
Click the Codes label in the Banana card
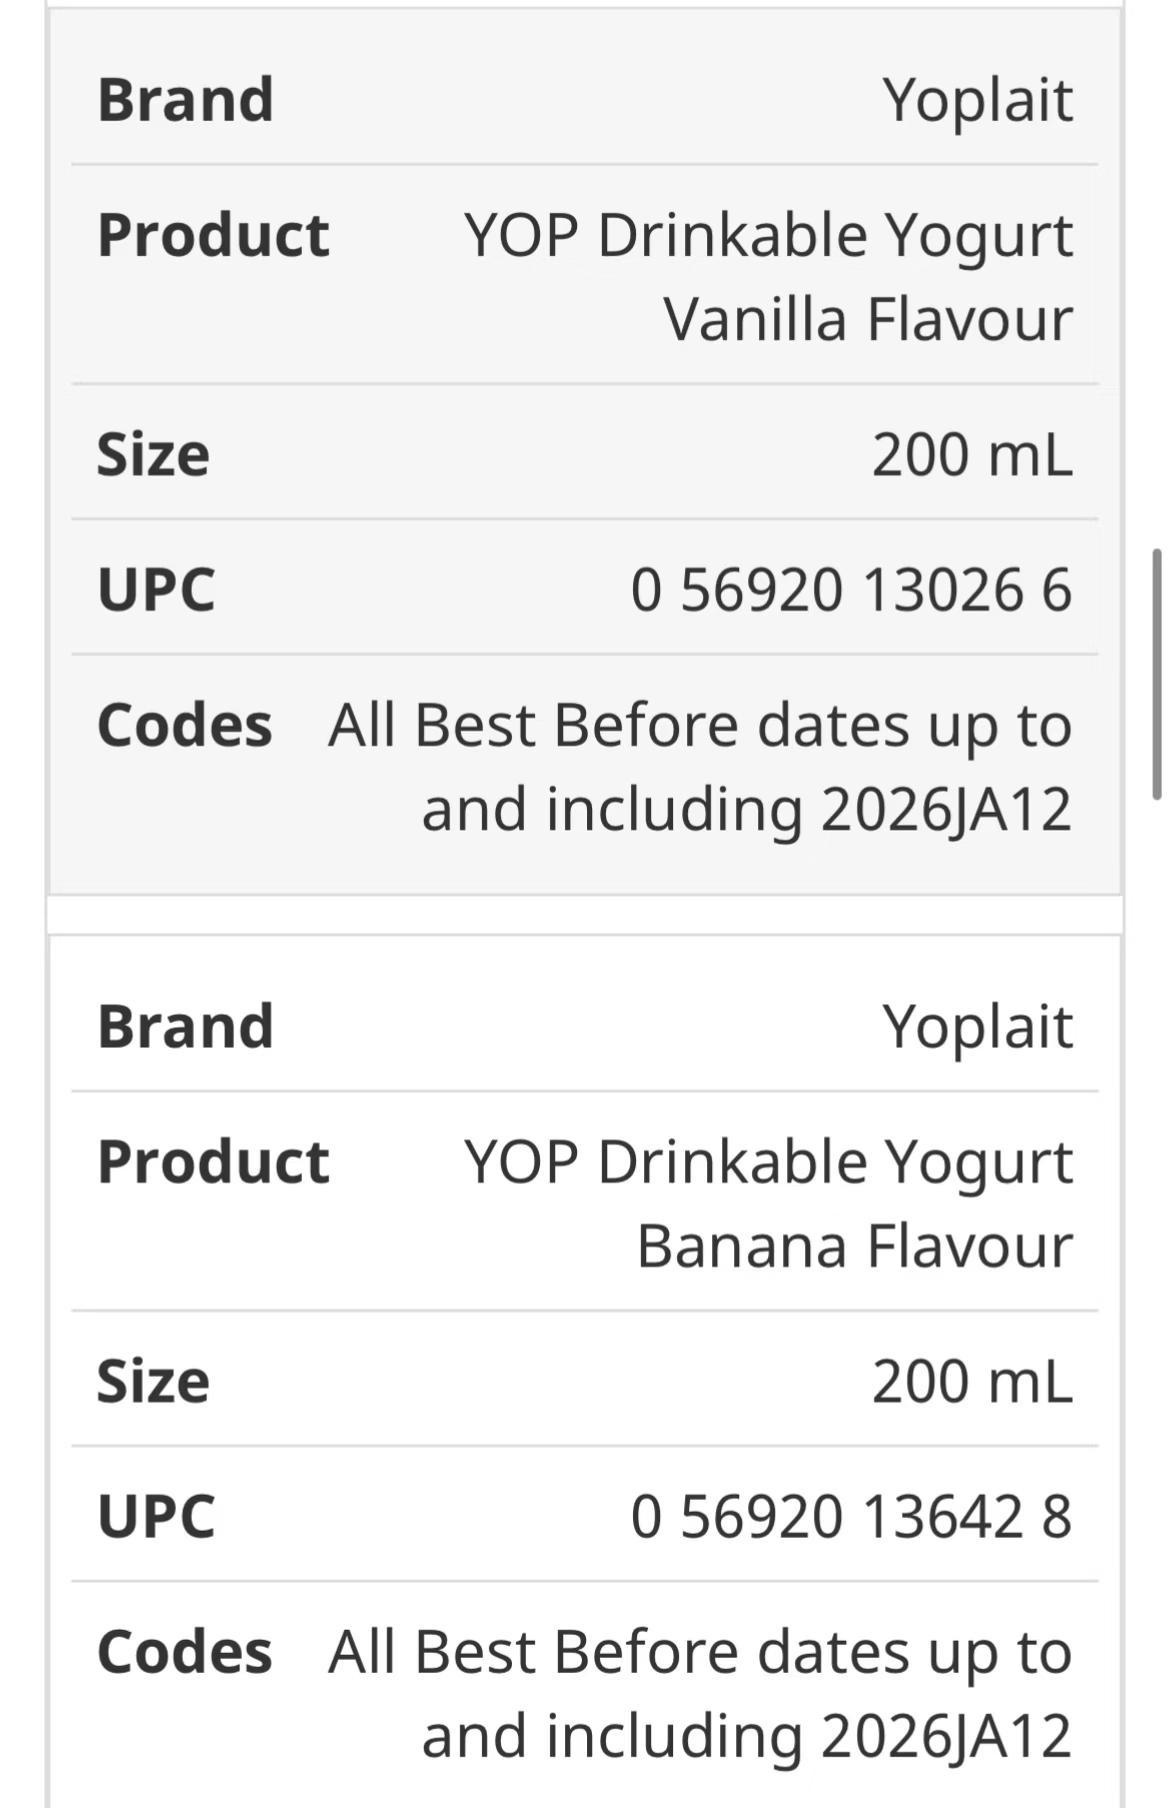click(184, 1652)
